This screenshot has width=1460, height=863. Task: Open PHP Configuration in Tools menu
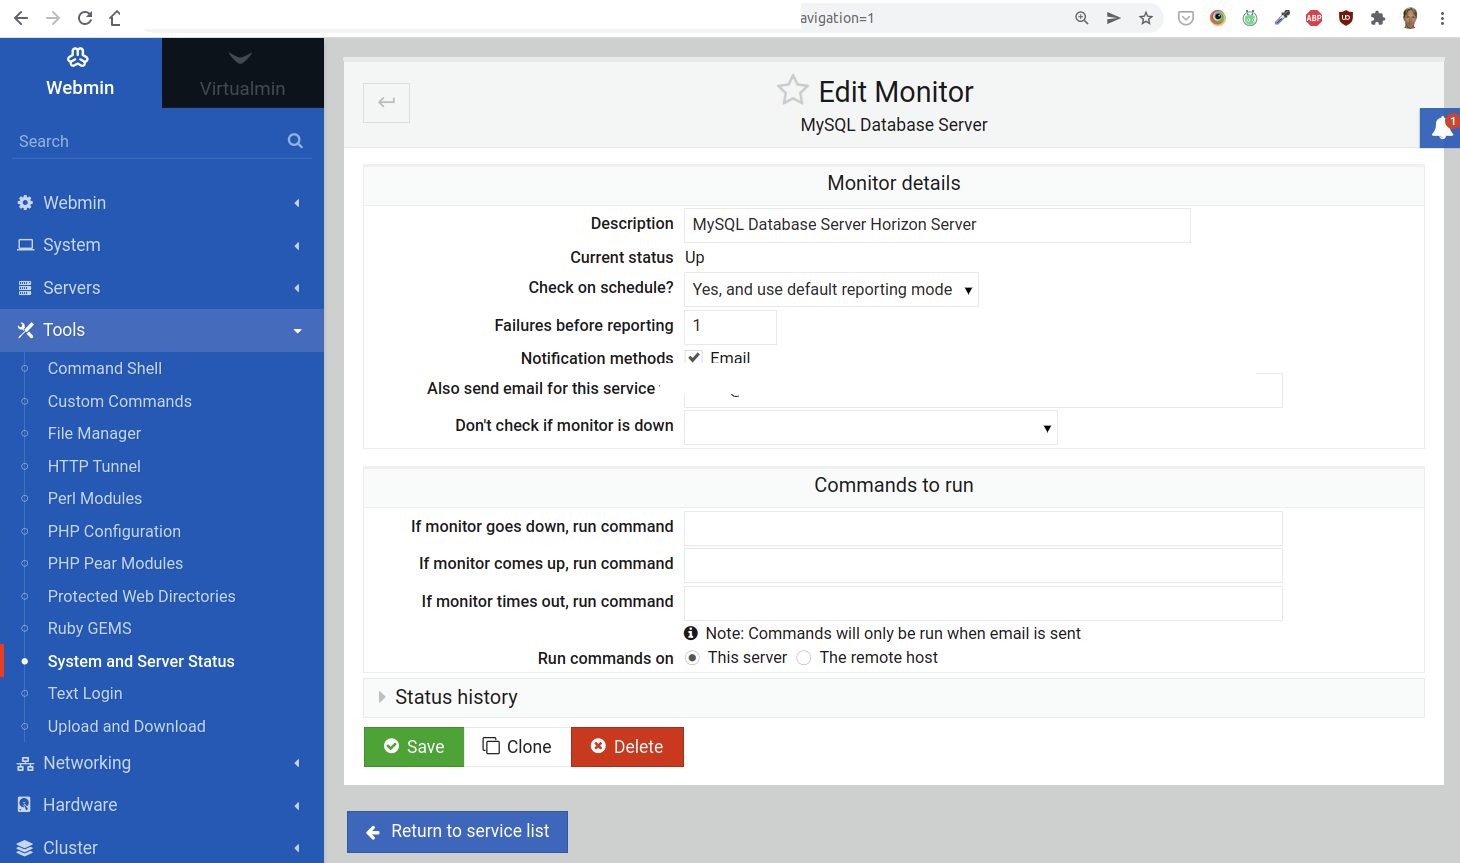(114, 531)
